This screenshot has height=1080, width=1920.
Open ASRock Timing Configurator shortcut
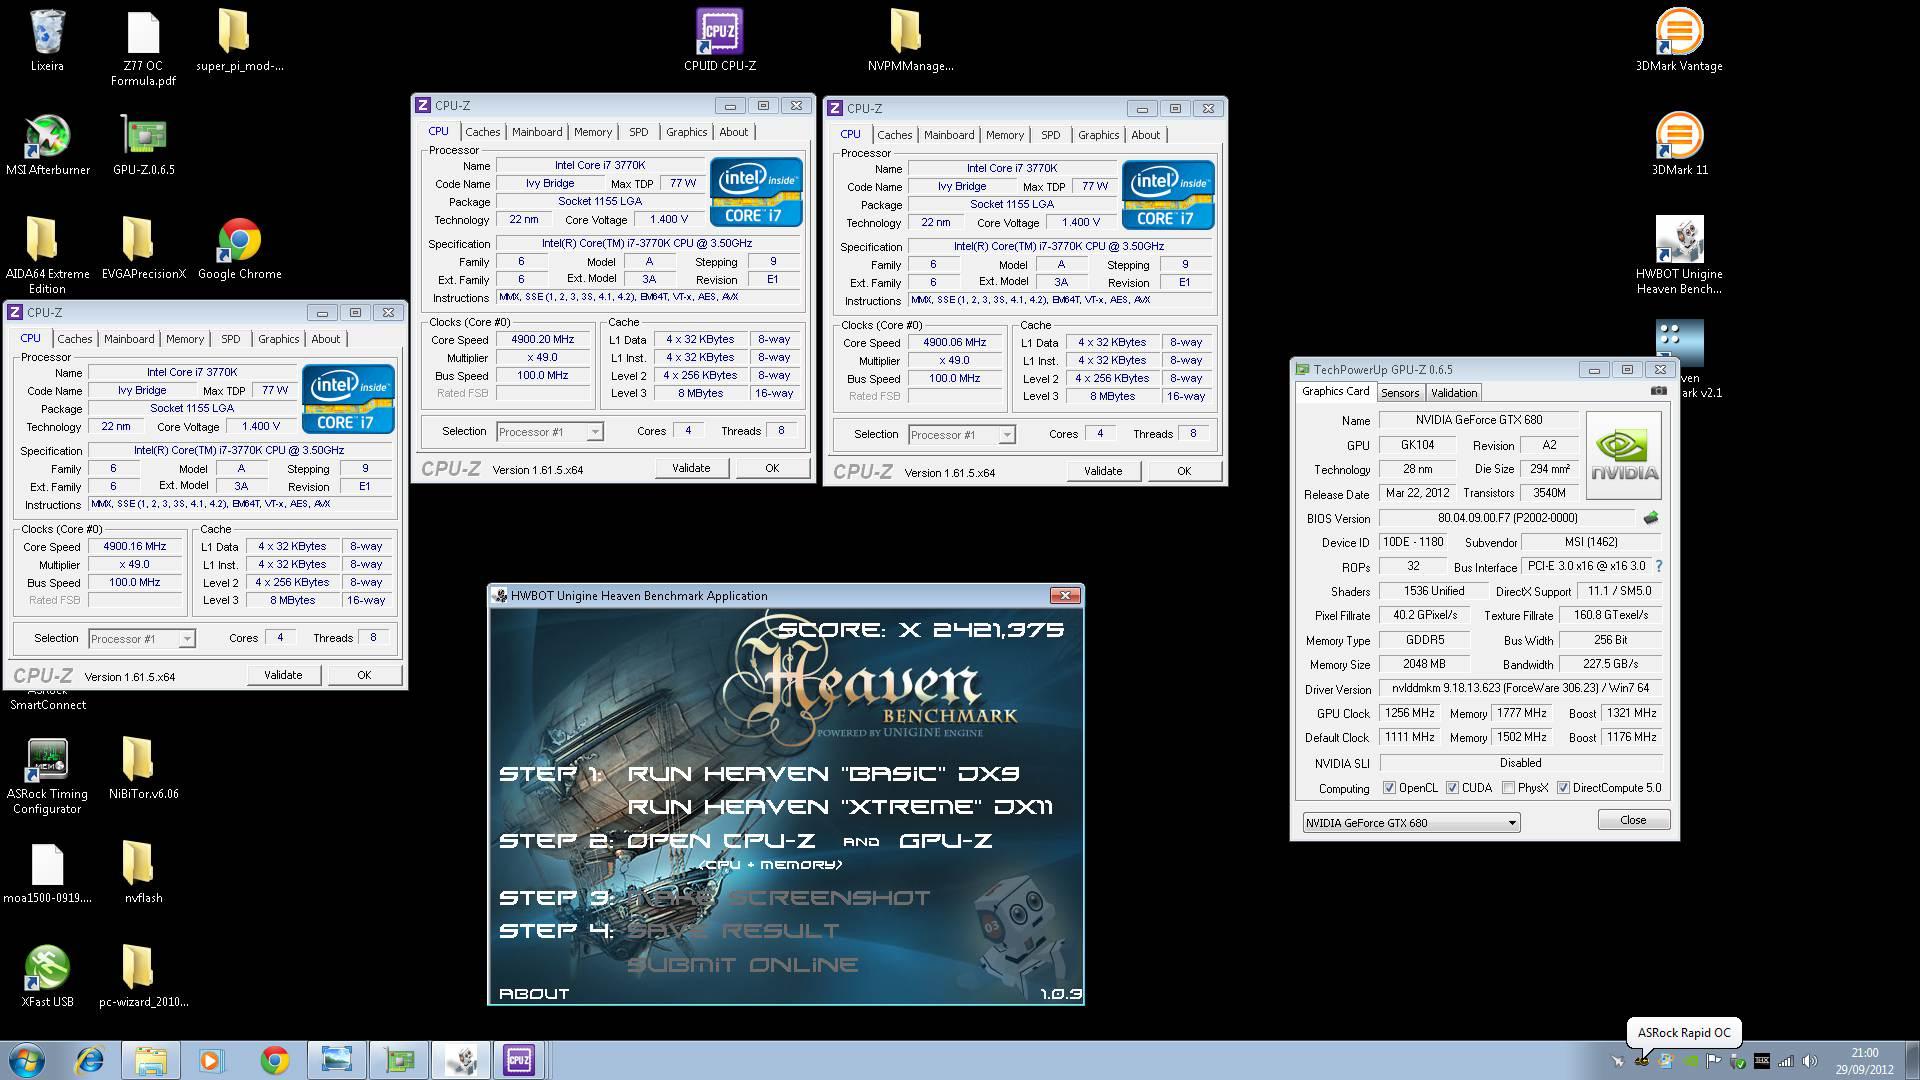(47, 776)
